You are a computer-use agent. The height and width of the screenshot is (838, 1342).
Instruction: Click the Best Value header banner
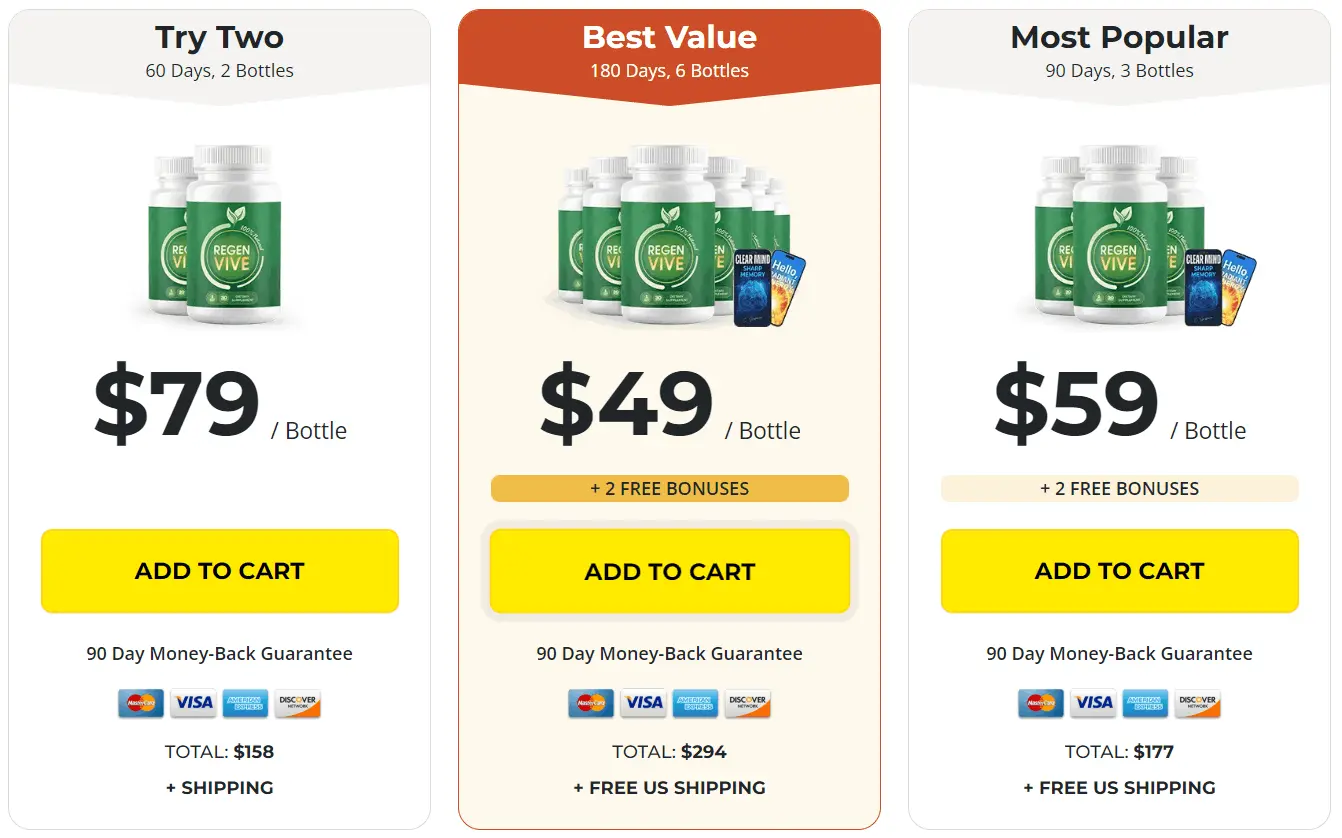coord(670,50)
